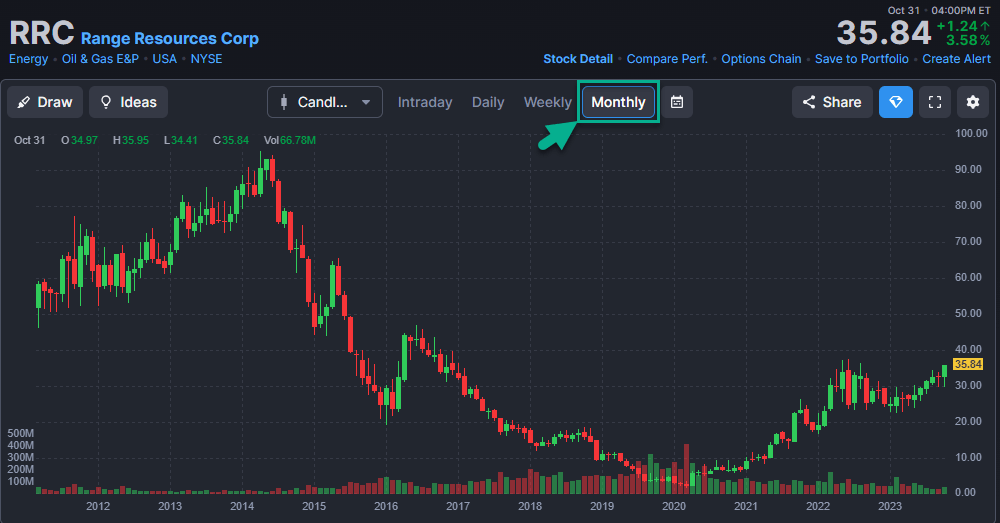The image size is (1000, 523).
Task: Switch to Daily timeframe
Action: [488, 102]
